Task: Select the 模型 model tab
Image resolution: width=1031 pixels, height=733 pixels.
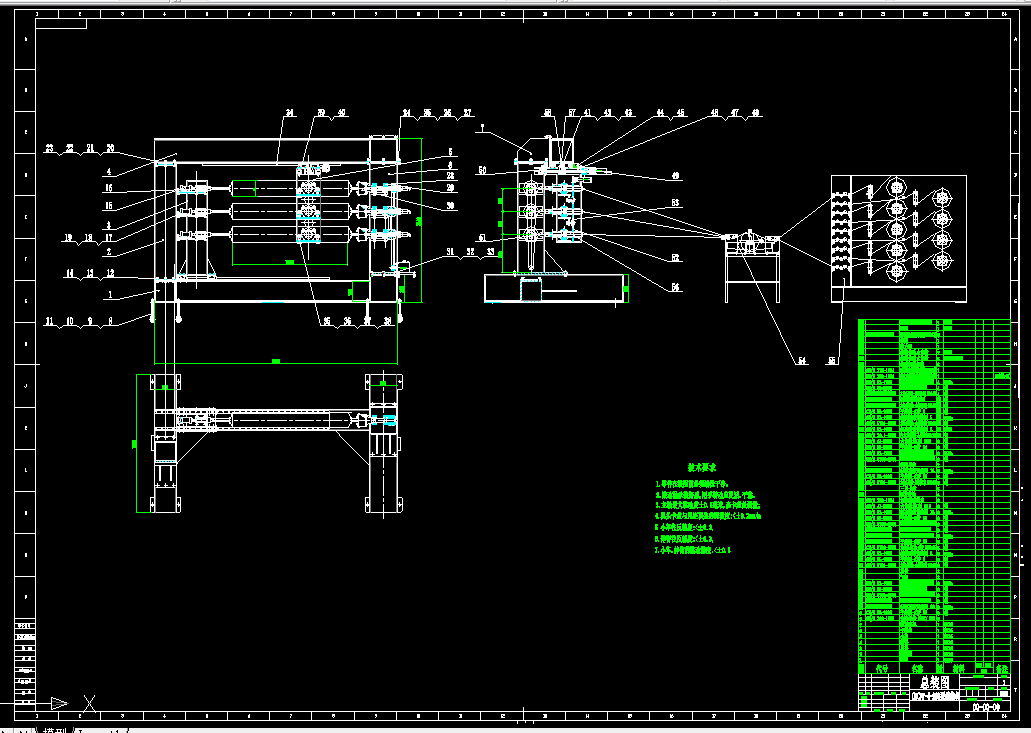Action: pyautogui.click(x=55, y=730)
